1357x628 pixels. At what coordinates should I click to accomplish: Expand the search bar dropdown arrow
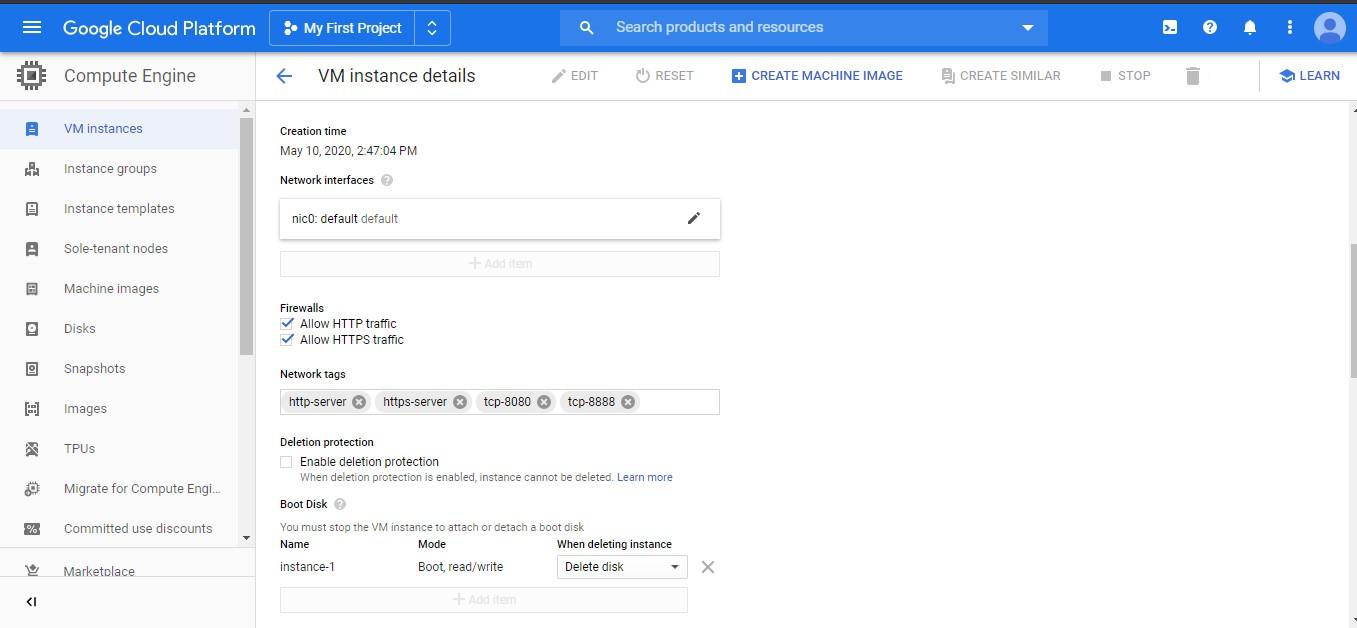coord(1027,28)
